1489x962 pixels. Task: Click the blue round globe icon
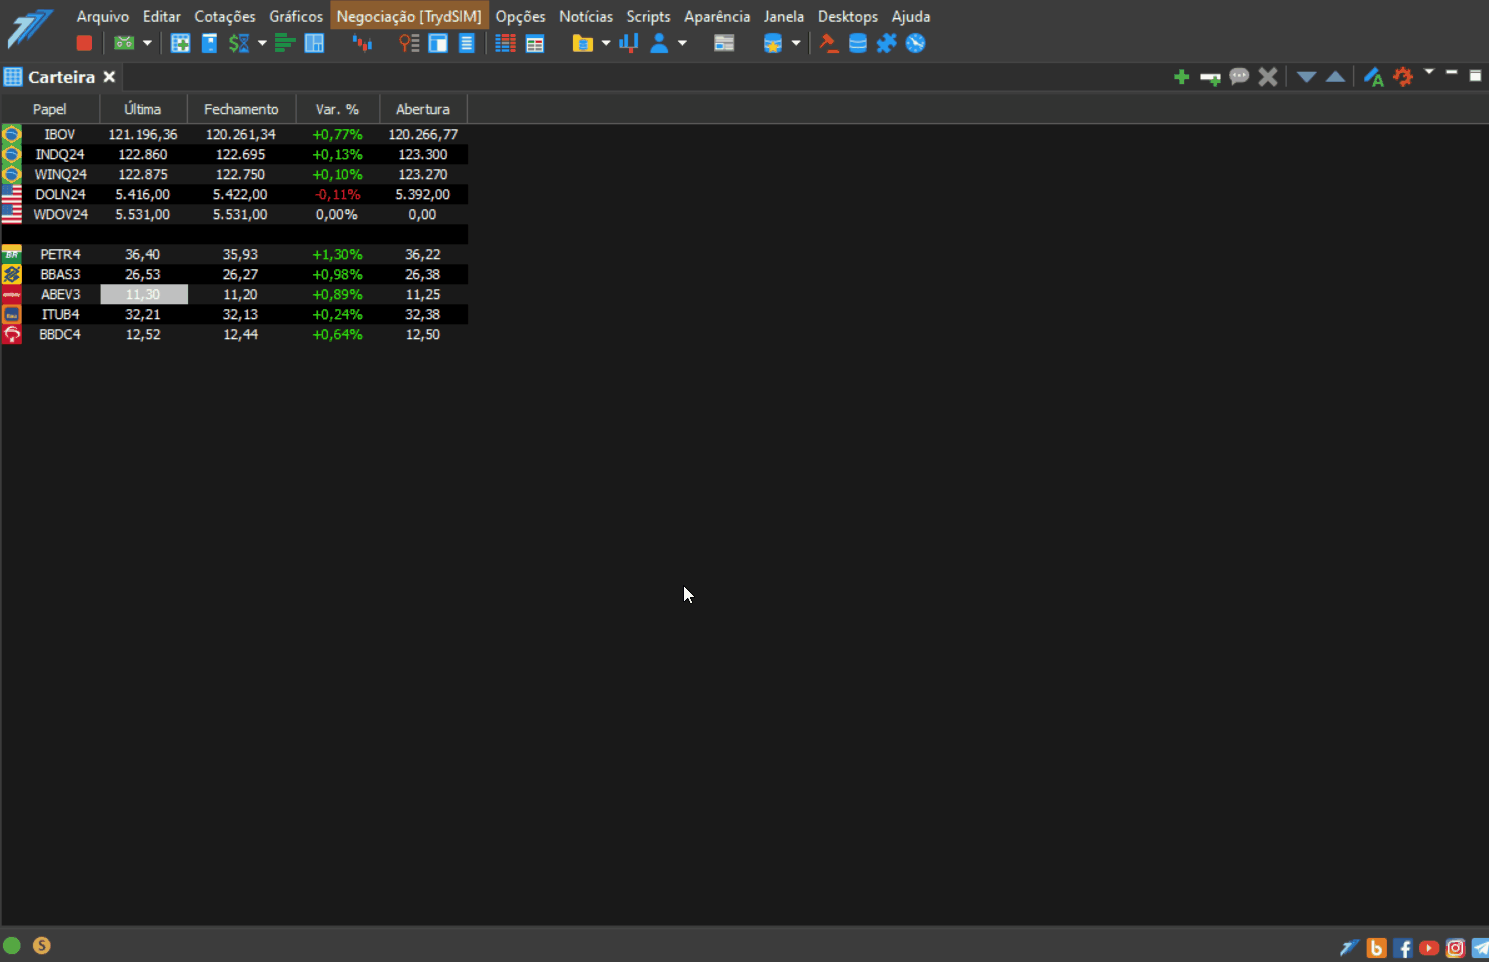coord(915,43)
